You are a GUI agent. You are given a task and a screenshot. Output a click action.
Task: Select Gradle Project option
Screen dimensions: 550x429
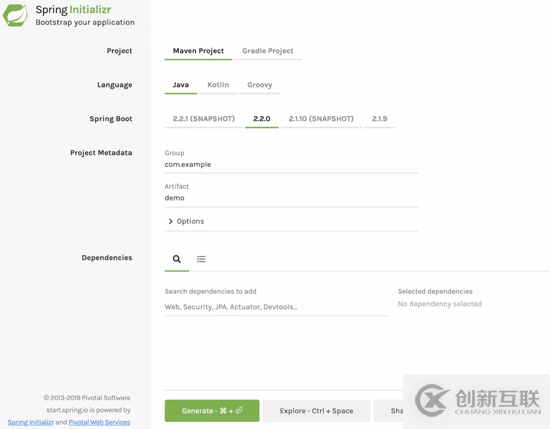pos(268,51)
